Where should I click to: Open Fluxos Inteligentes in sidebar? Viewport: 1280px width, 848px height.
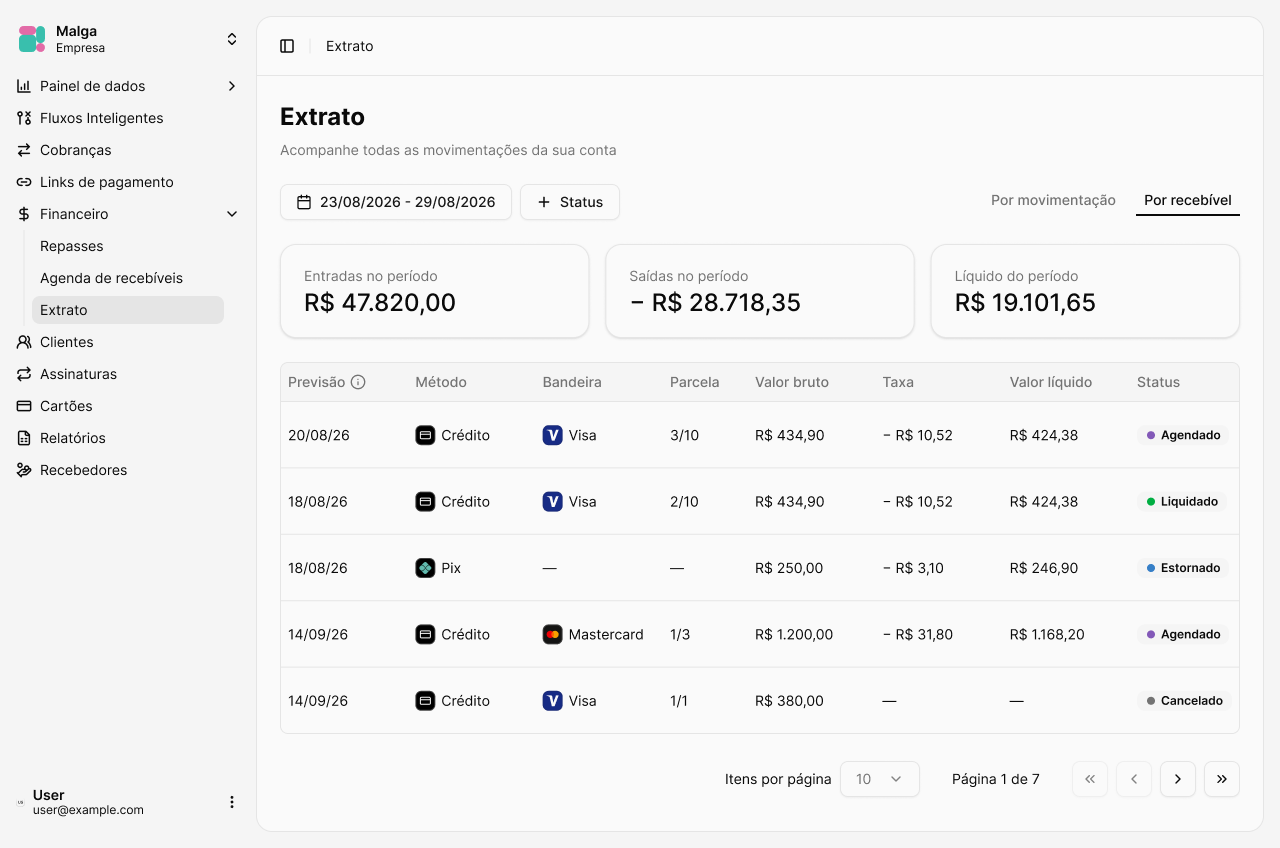pyautogui.click(x=128, y=118)
